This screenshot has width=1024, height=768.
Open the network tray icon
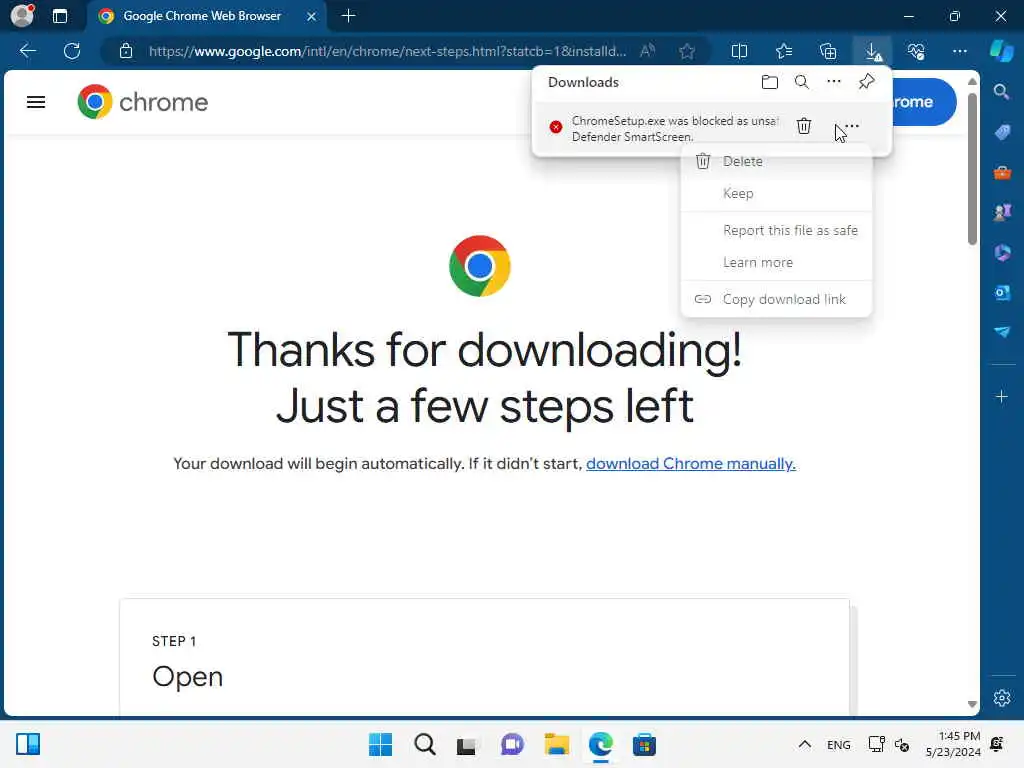tap(876, 744)
